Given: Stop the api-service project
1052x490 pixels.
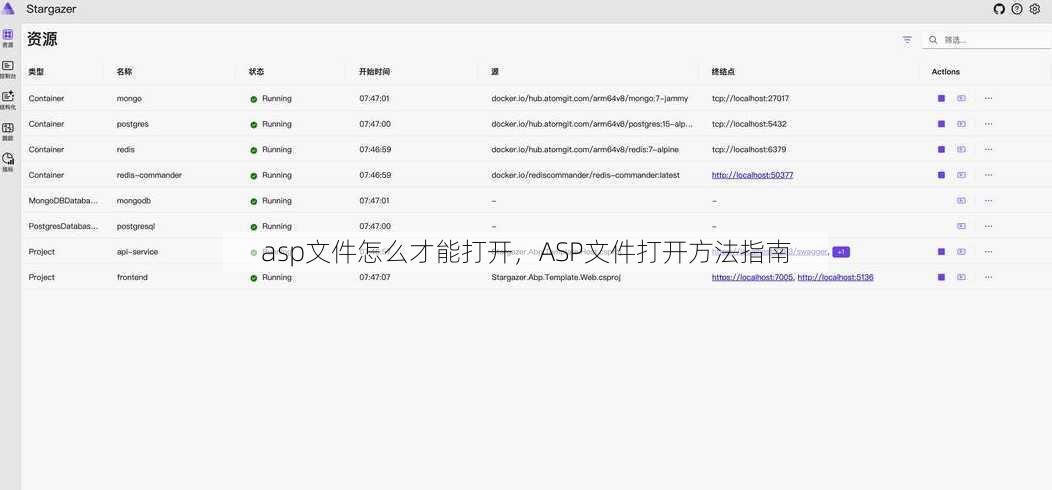Looking at the screenshot, I should (x=941, y=251).
